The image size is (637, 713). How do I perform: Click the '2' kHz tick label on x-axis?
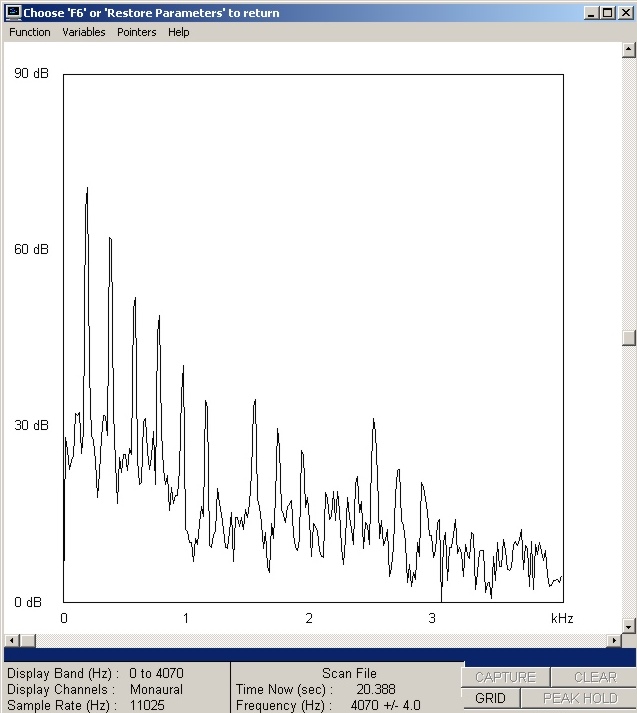click(x=309, y=618)
